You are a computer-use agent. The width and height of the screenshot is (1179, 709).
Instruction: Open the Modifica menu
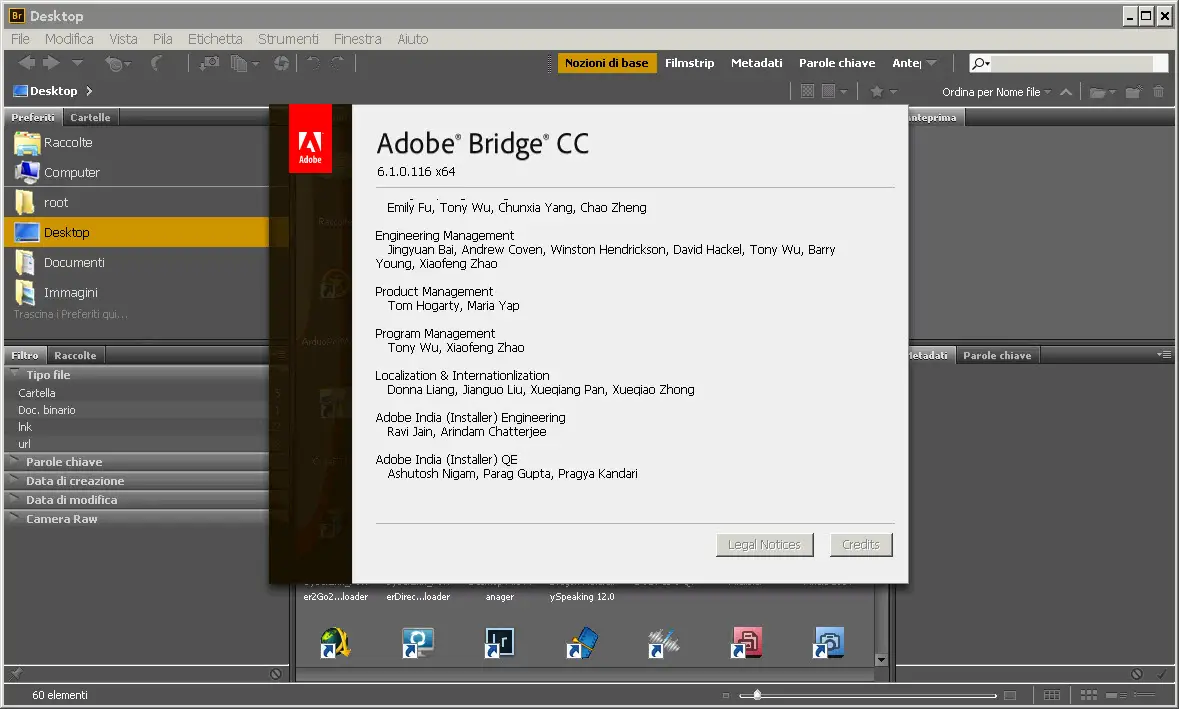pyautogui.click(x=69, y=39)
